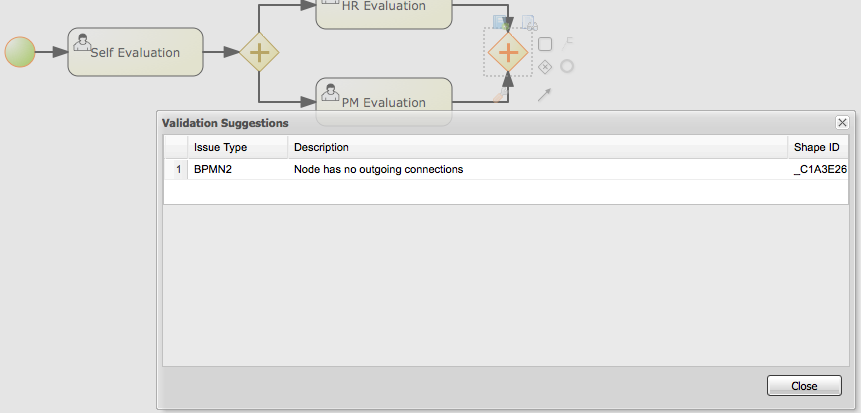Add an end event via the circle shortcut
Viewport: 861px width, 413px height.
point(567,66)
